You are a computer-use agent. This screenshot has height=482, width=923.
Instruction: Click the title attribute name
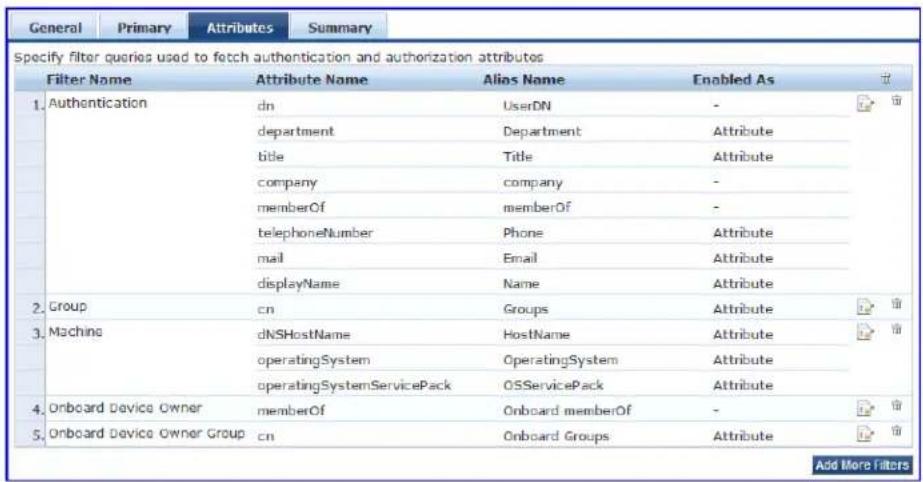(x=270, y=157)
